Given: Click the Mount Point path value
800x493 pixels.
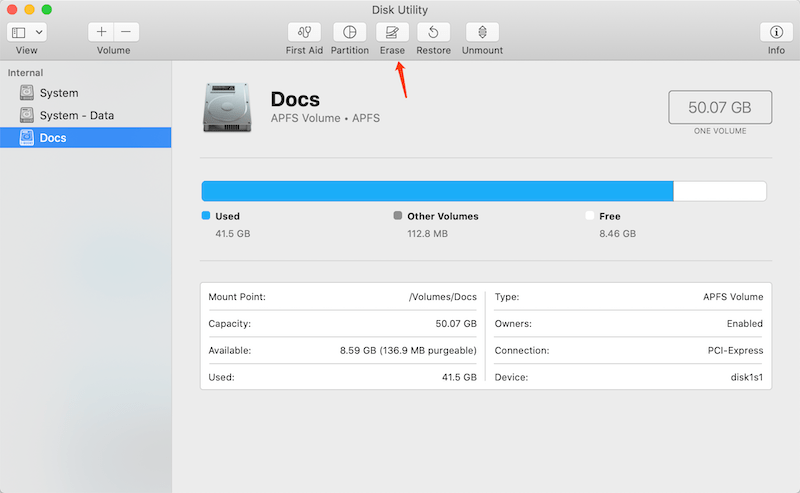Looking at the screenshot, I should click(443, 297).
